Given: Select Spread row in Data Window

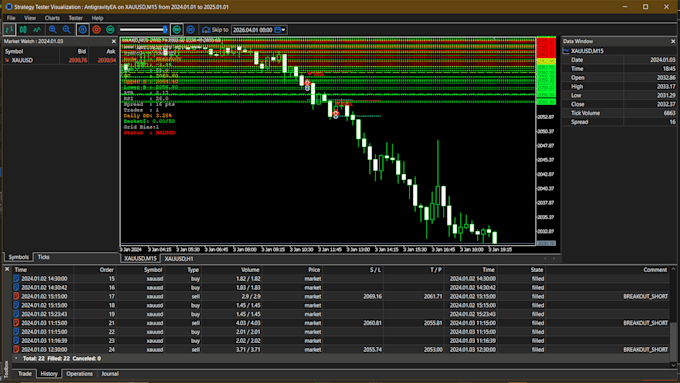Looking at the screenshot, I should [619, 122].
